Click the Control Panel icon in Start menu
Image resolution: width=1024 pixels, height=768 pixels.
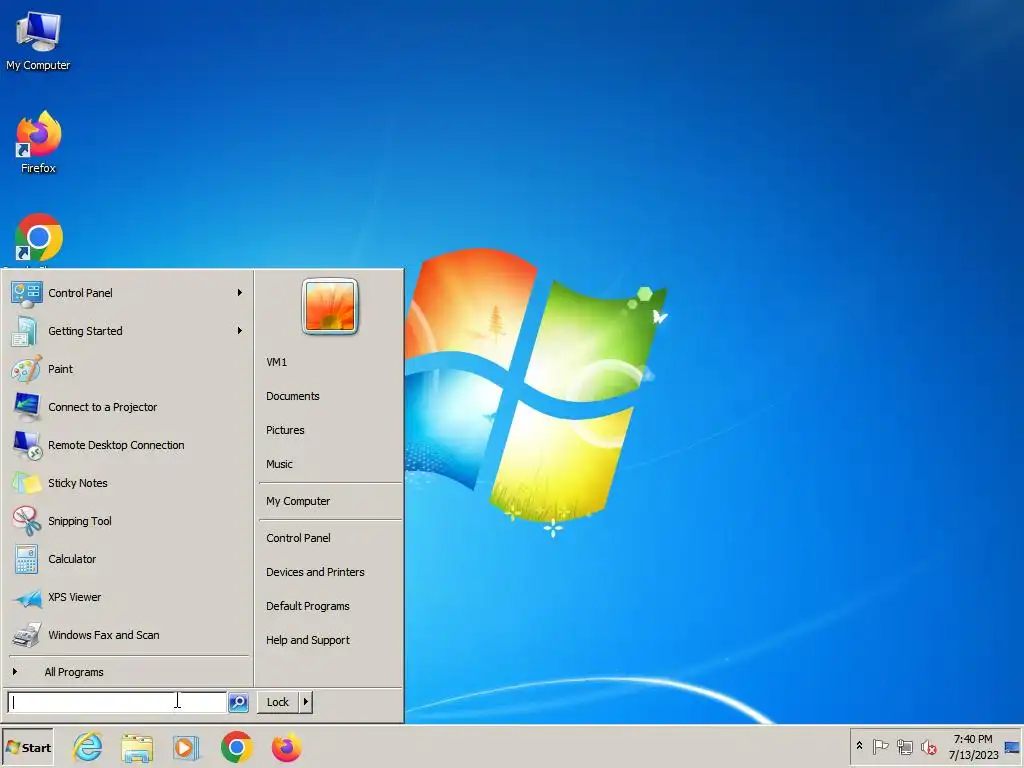tap(27, 294)
